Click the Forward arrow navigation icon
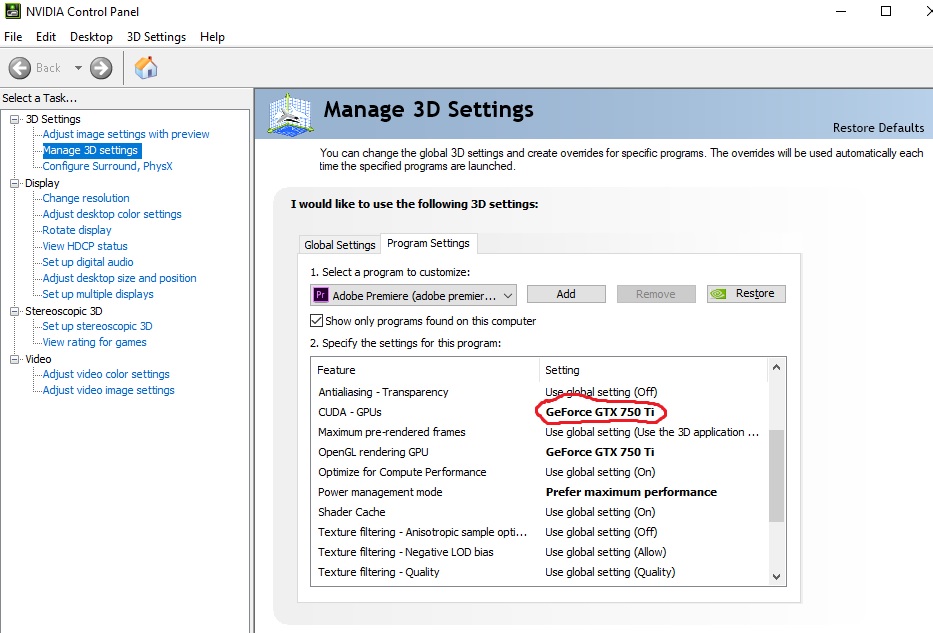933x633 pixels. (101, 68)
